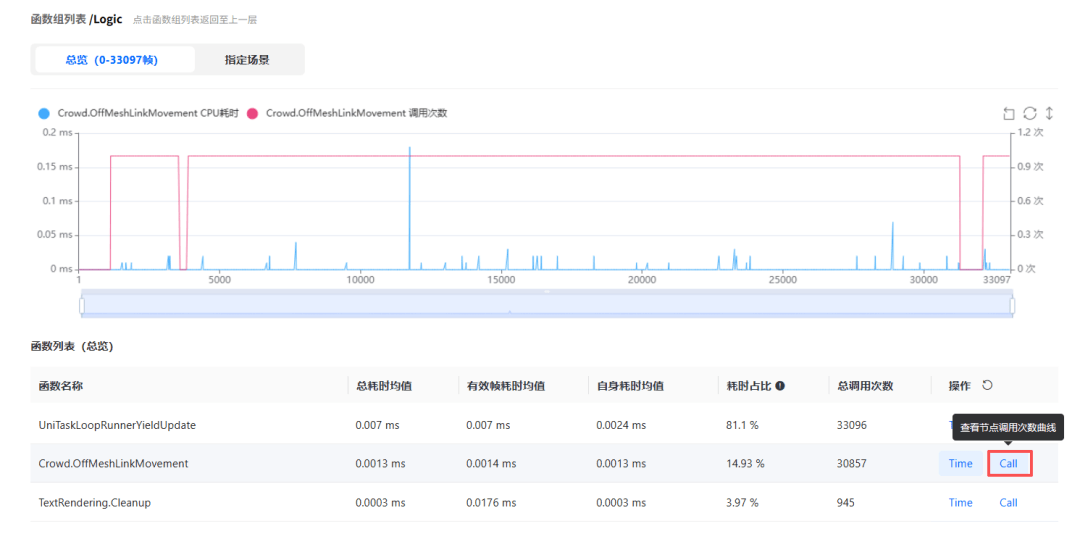Screen dimensions: 1080x534
Task: Click the reset icon next to 操作 header
Action: [987, 385]
